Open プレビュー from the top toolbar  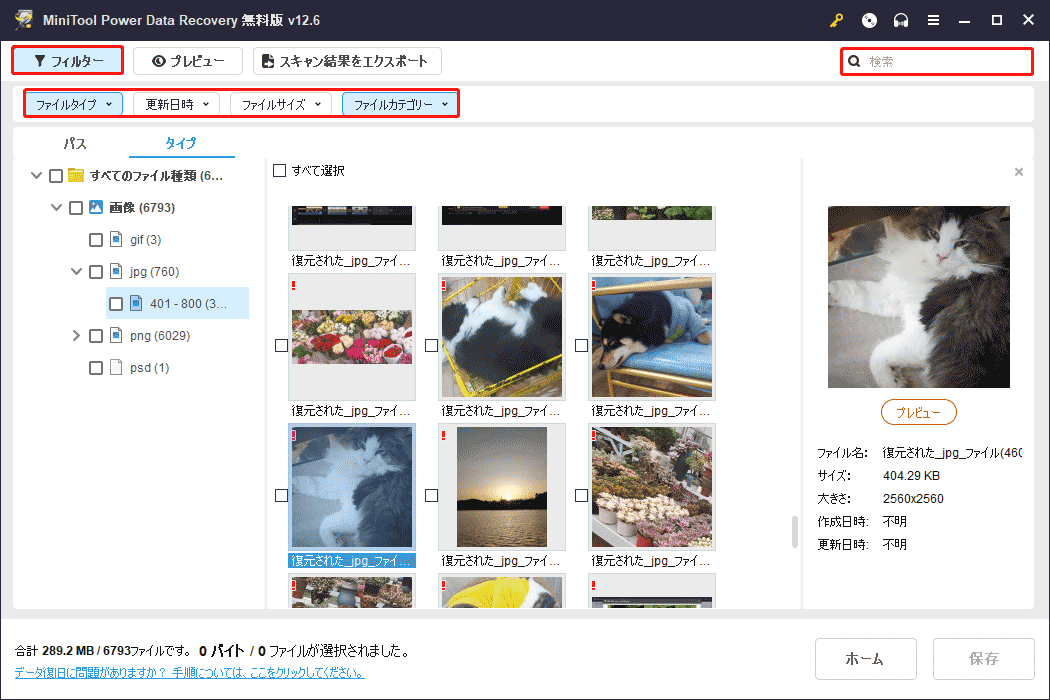click(187, 61)
